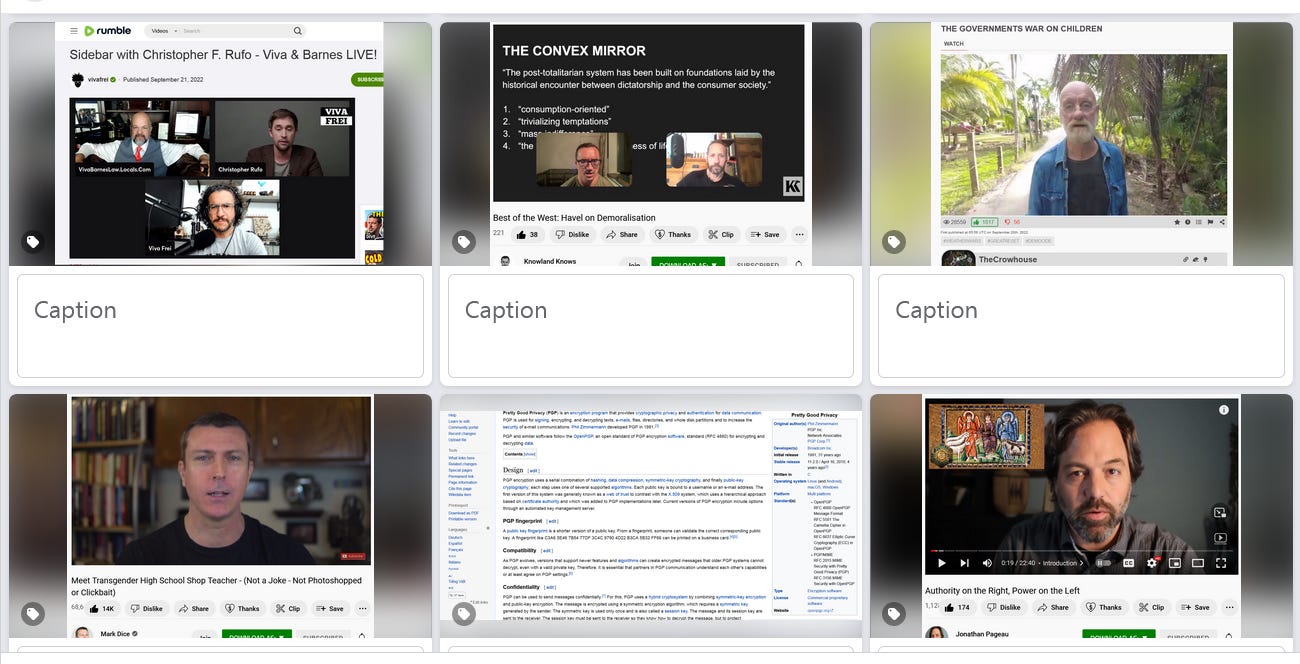Open the Mark Dice channel name
This screenshot has height=664, width=1300.
pyautogui.click(x=114, y=634)
